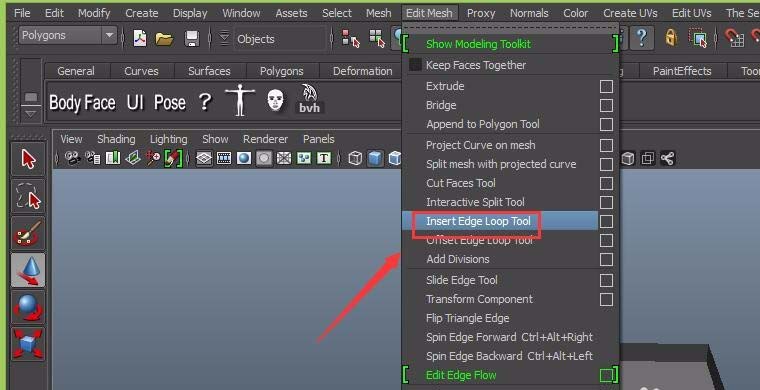Viewport: 760px width, 390px height.
Task: Click the Pose shelf button
Action: [170, 103]
